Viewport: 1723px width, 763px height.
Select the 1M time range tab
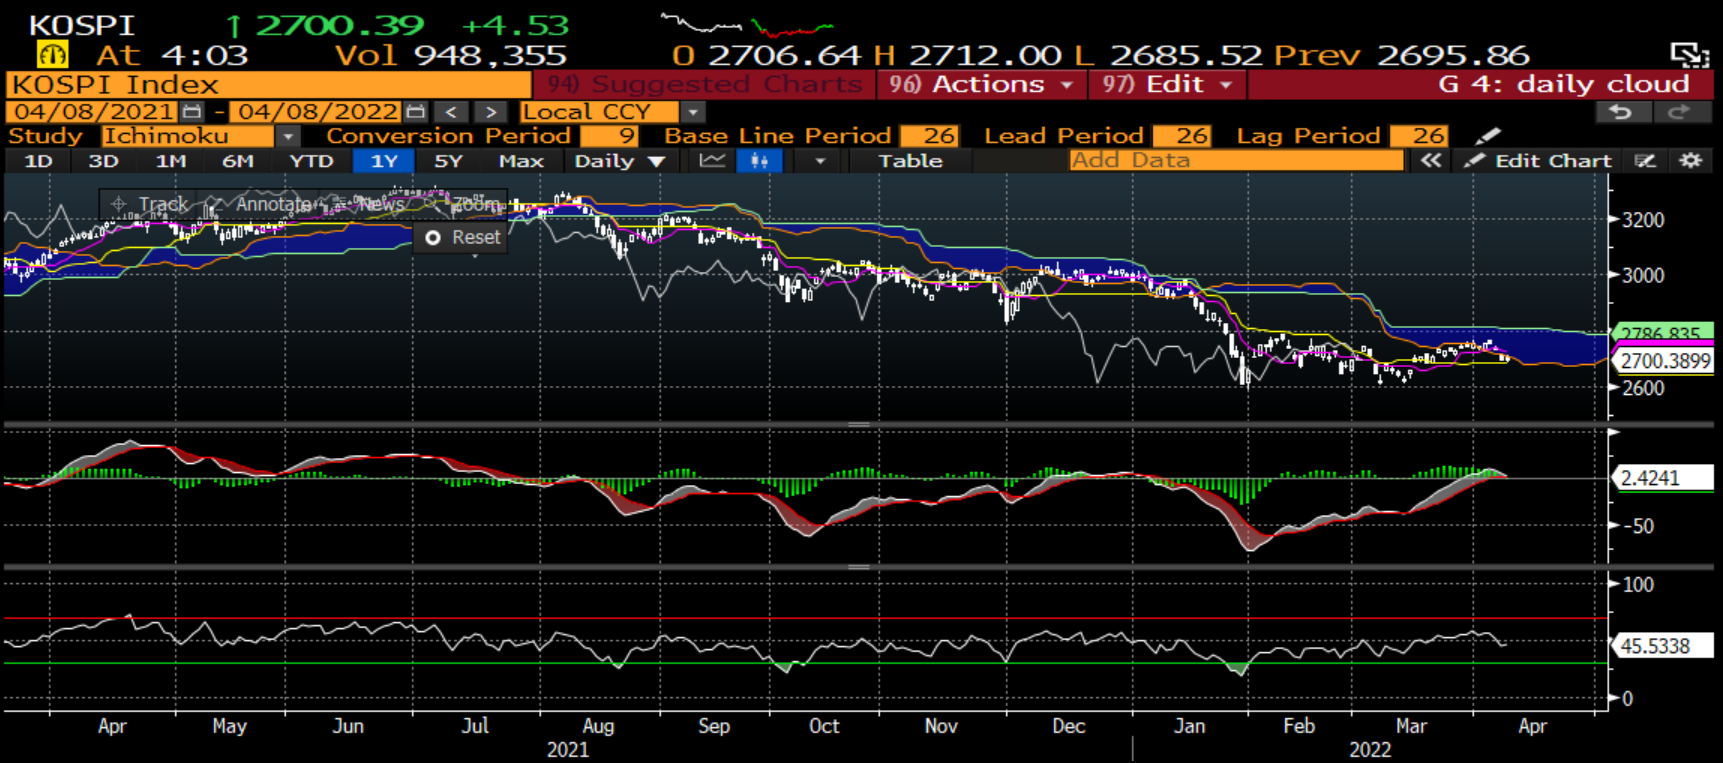(171, 161)
